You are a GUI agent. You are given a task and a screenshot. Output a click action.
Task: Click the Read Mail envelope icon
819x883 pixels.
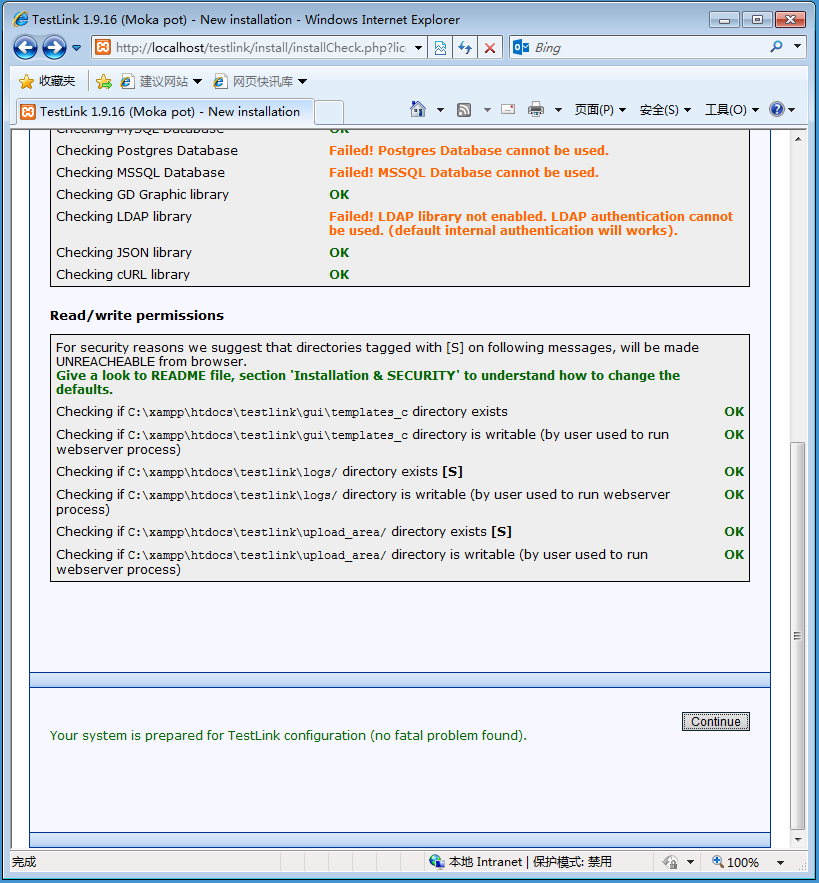tap(508, 109)
